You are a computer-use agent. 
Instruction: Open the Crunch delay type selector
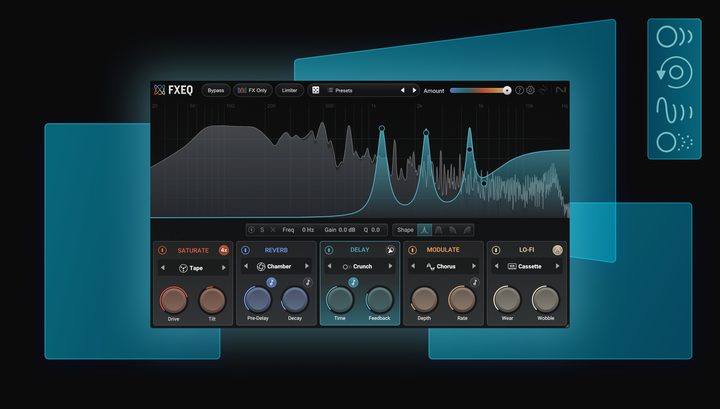point(360,266)
